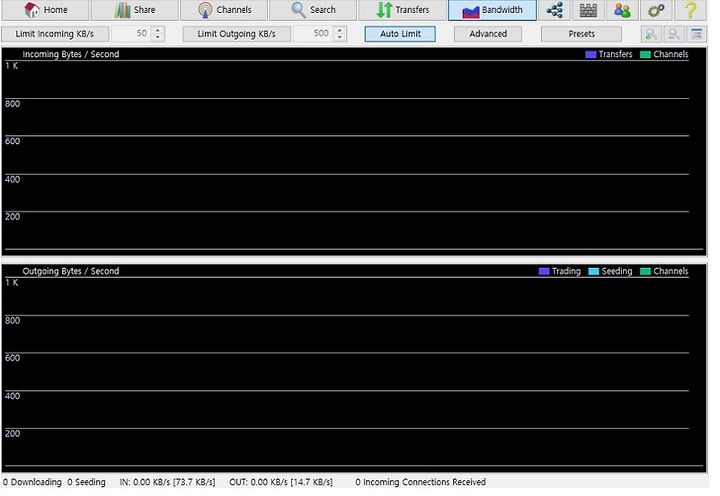Increase the incoming limit with up arrow
Screen dimensions: 720x496
(x=158, y=30)
